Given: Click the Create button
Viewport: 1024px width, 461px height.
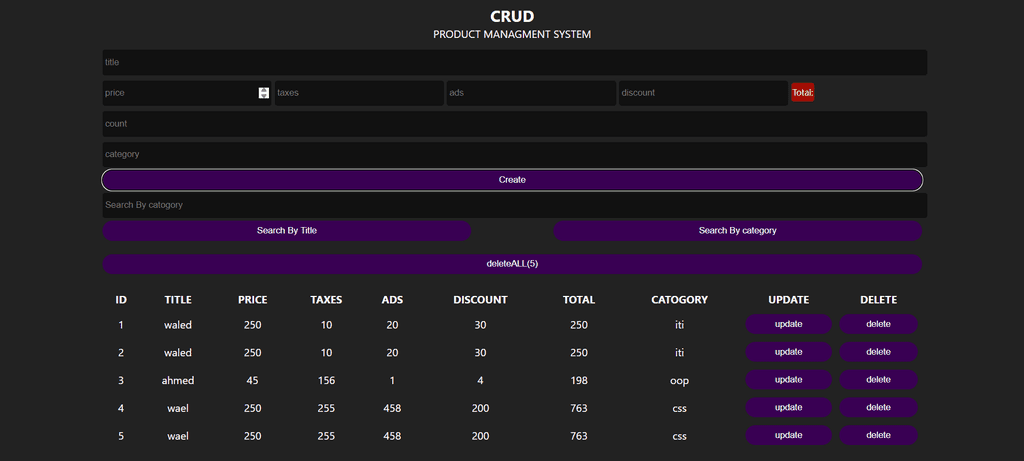Looking at the screenshot, I should (512, 180).
